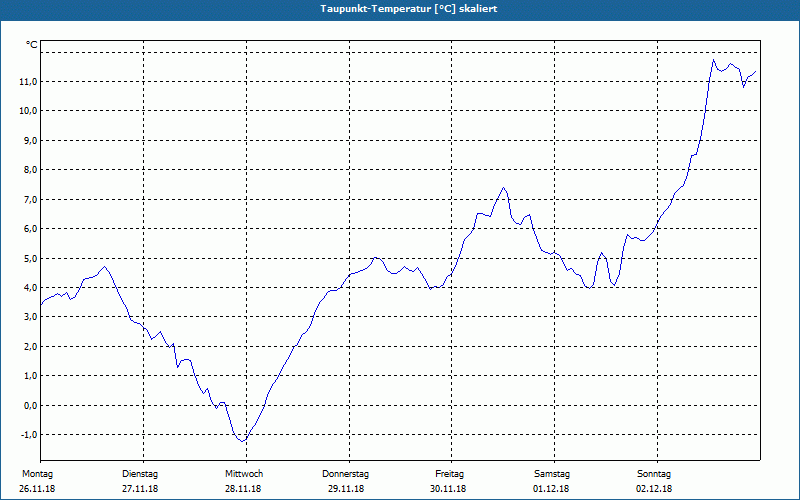Screen dimensions: 800x500
Task: Click the 1,0 y-axis label
Action: click(x=30, y=376)
